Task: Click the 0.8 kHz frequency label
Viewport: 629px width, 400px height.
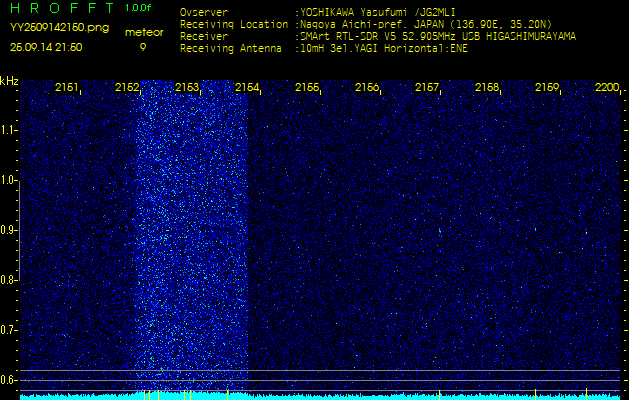Action: coord(8,280)
